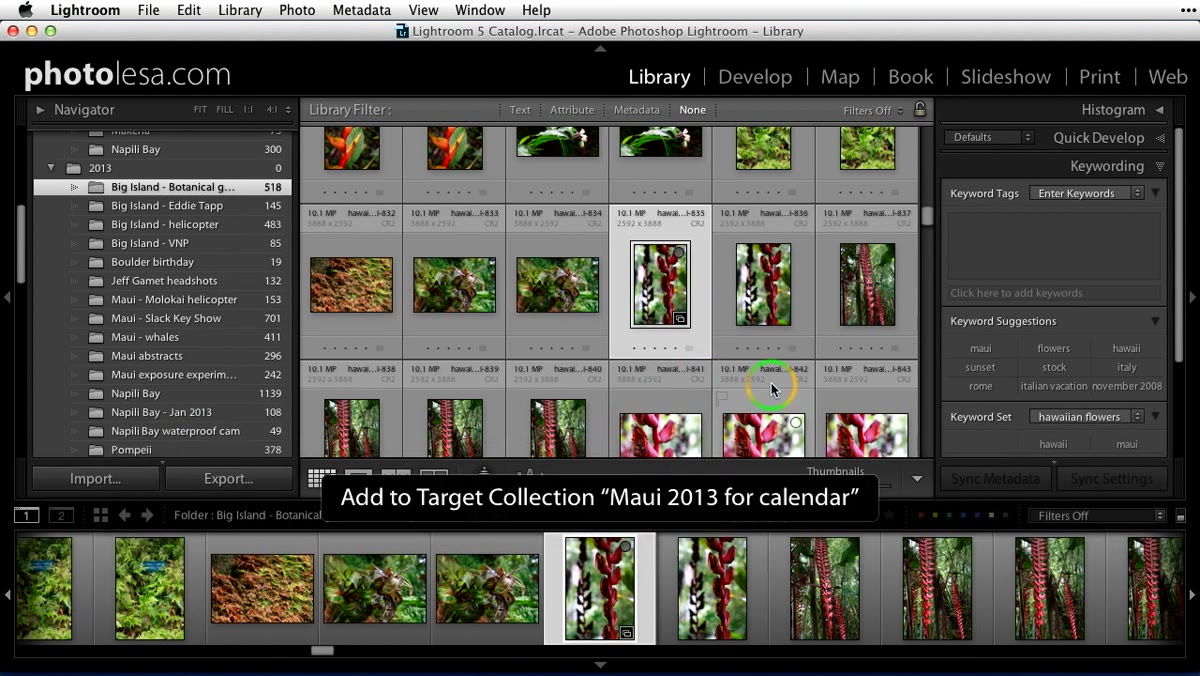Add hawai-842 to target collection circle

795,423
